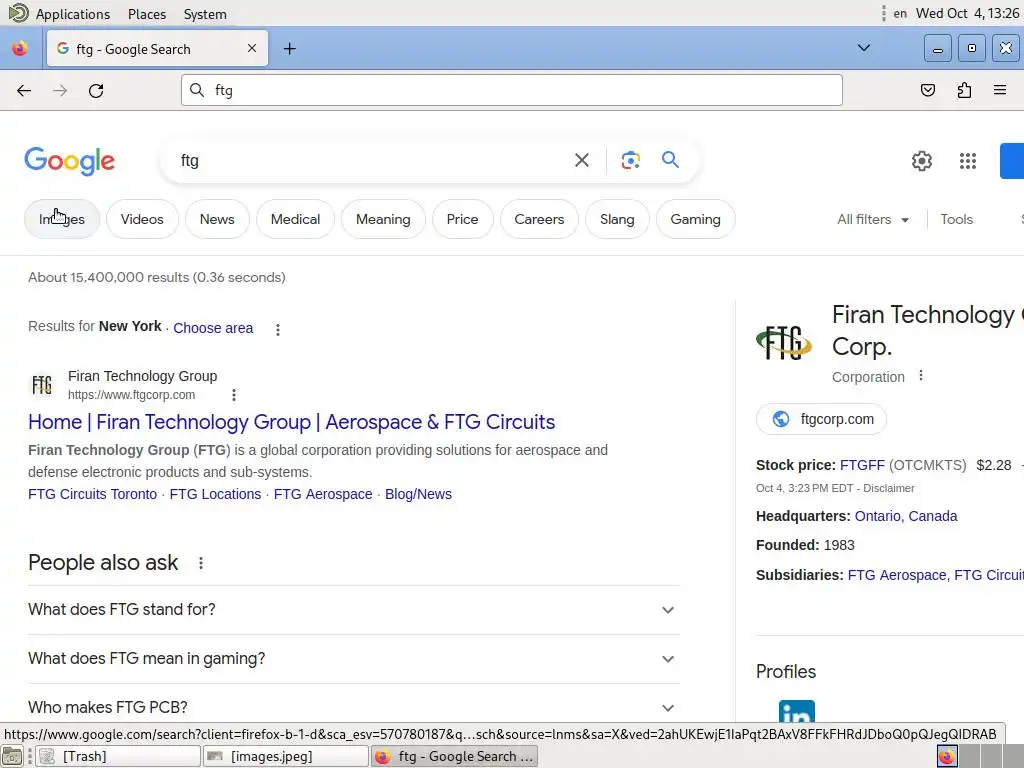Open the LinkedIn profile icon
This screenshot has height=768, width=1024.
[x=797, y=711]
